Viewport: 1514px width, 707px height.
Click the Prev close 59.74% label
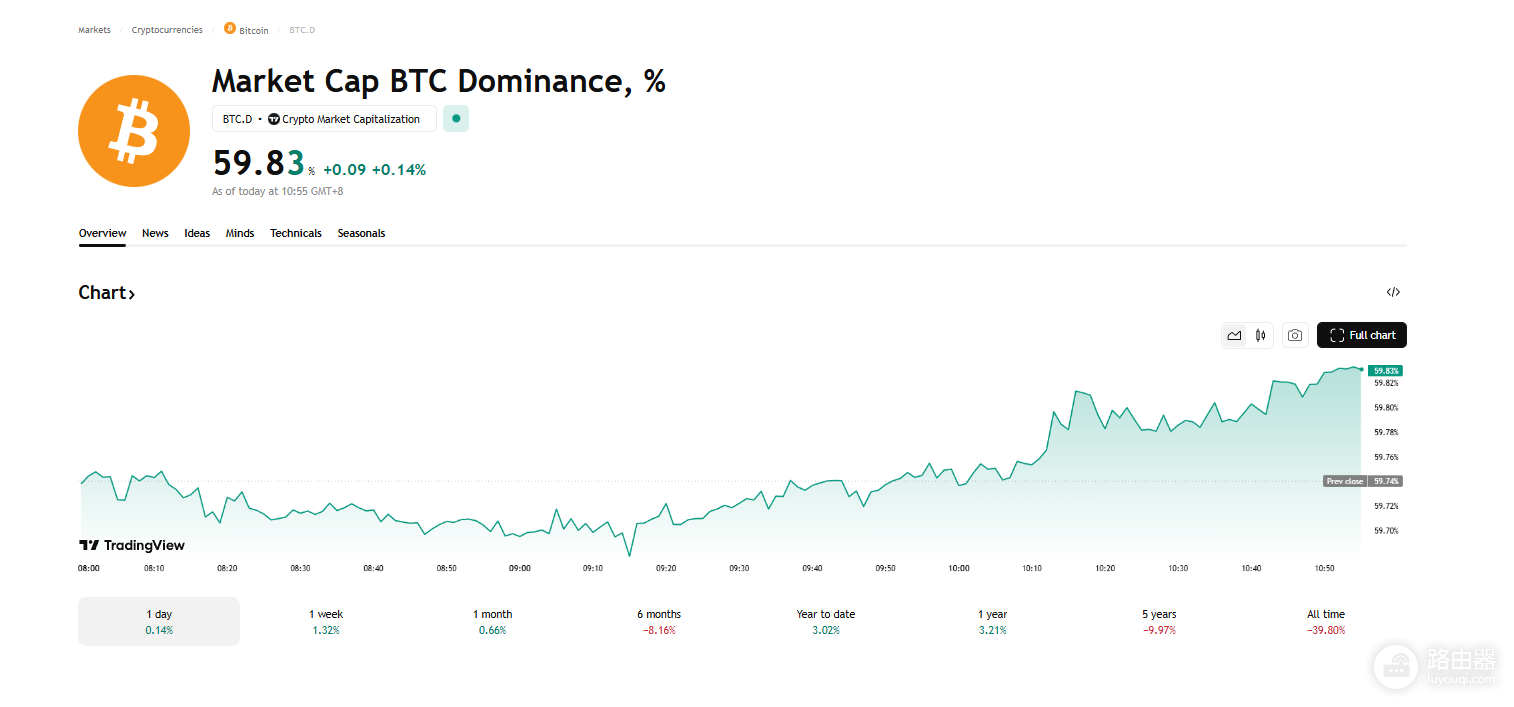pyautogui.click(x=1363, y=481)
